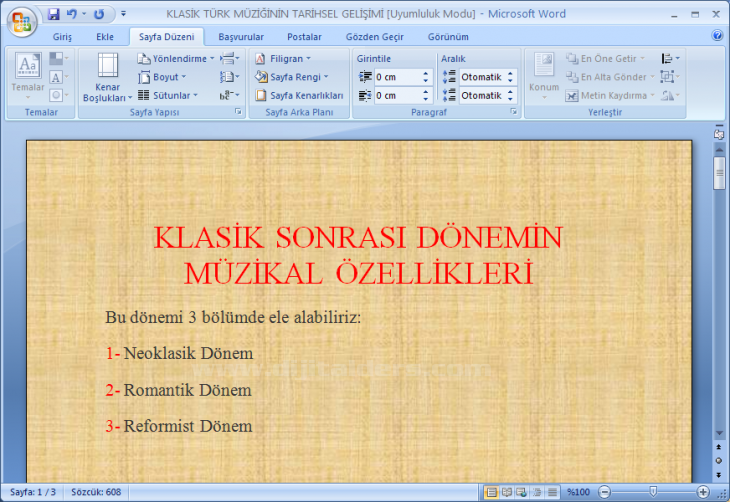Open Hyphenation icon in Sayfa Yapısı
This screenshot has width=730, height=502.
pos(230,95)
